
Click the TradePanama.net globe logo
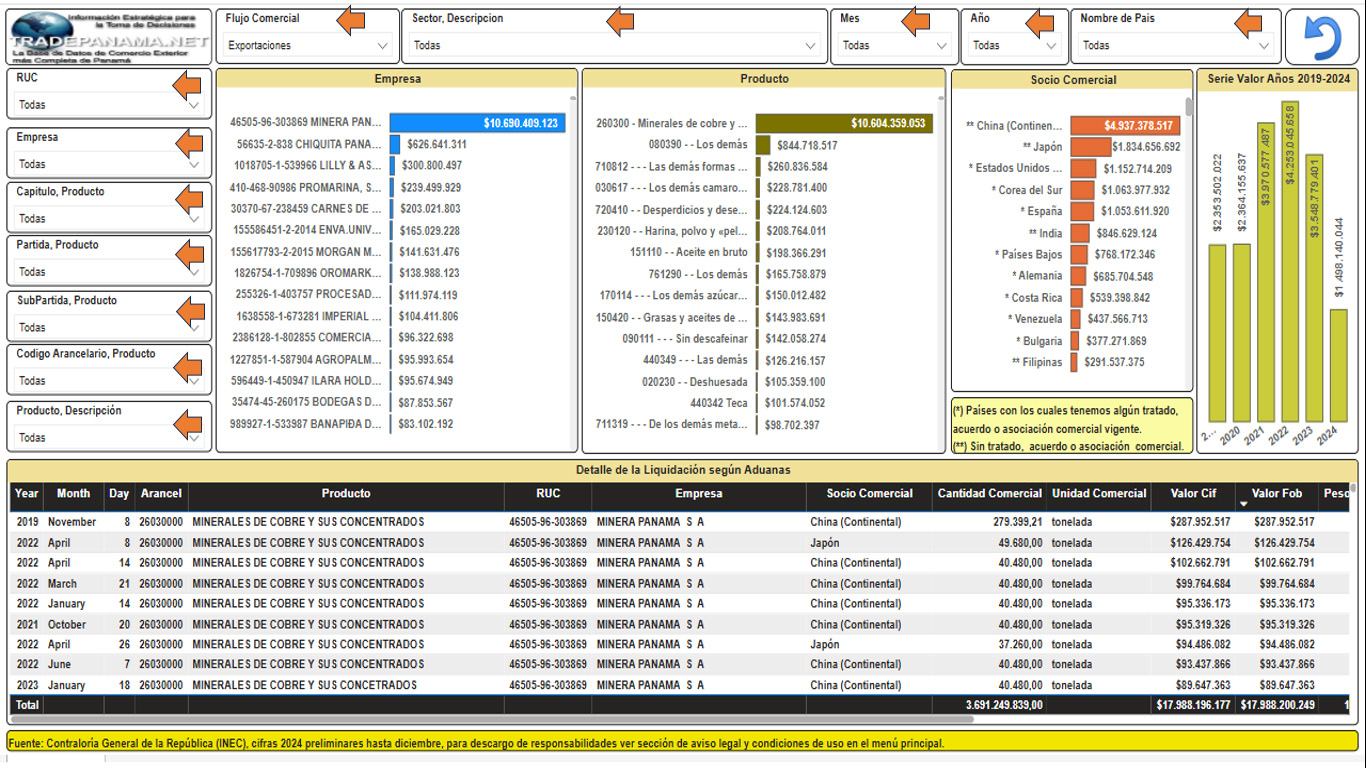110,37
